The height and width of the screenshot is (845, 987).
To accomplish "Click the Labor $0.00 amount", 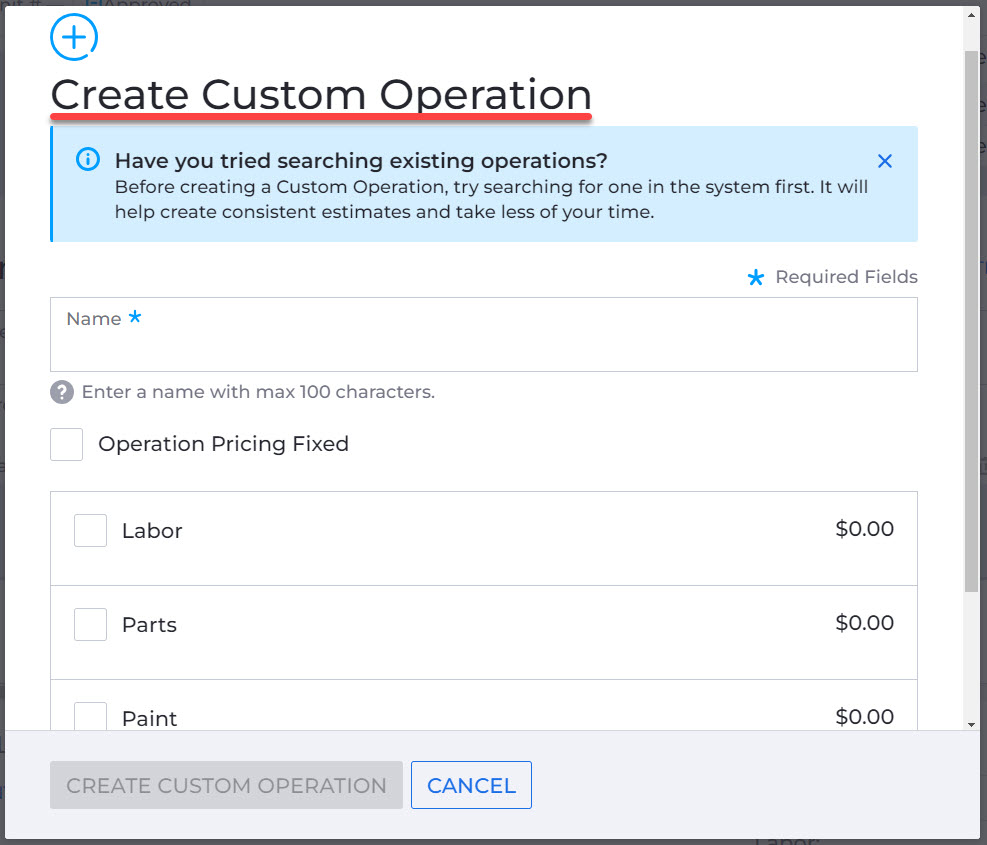I will [864, 529].
